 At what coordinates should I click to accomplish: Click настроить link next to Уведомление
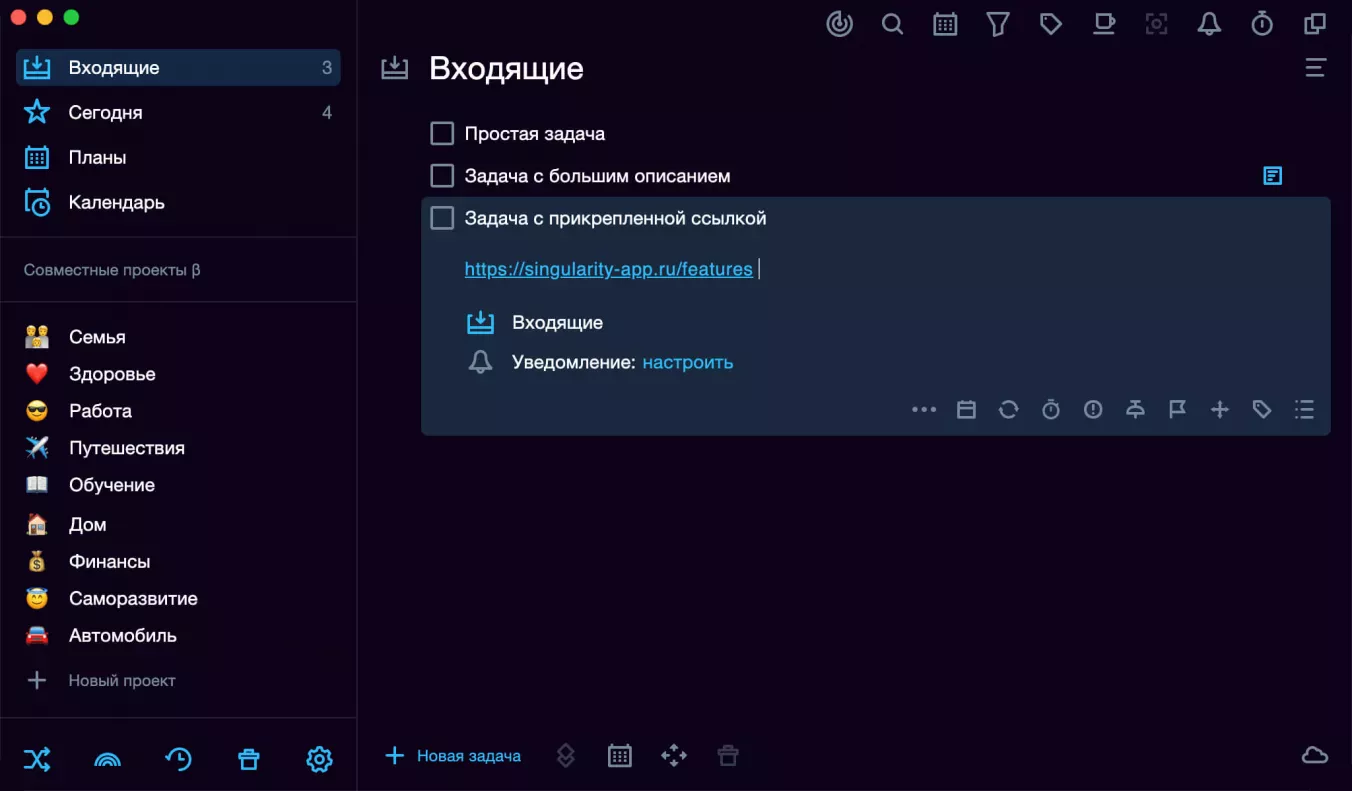(688, 362)
